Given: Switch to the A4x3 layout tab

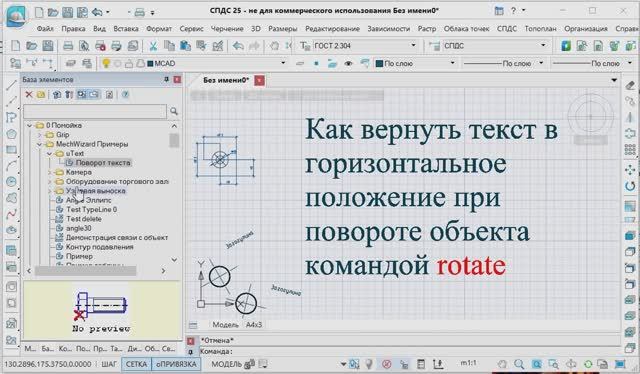Looking at the screenshot, I should (x=253, y=325).
